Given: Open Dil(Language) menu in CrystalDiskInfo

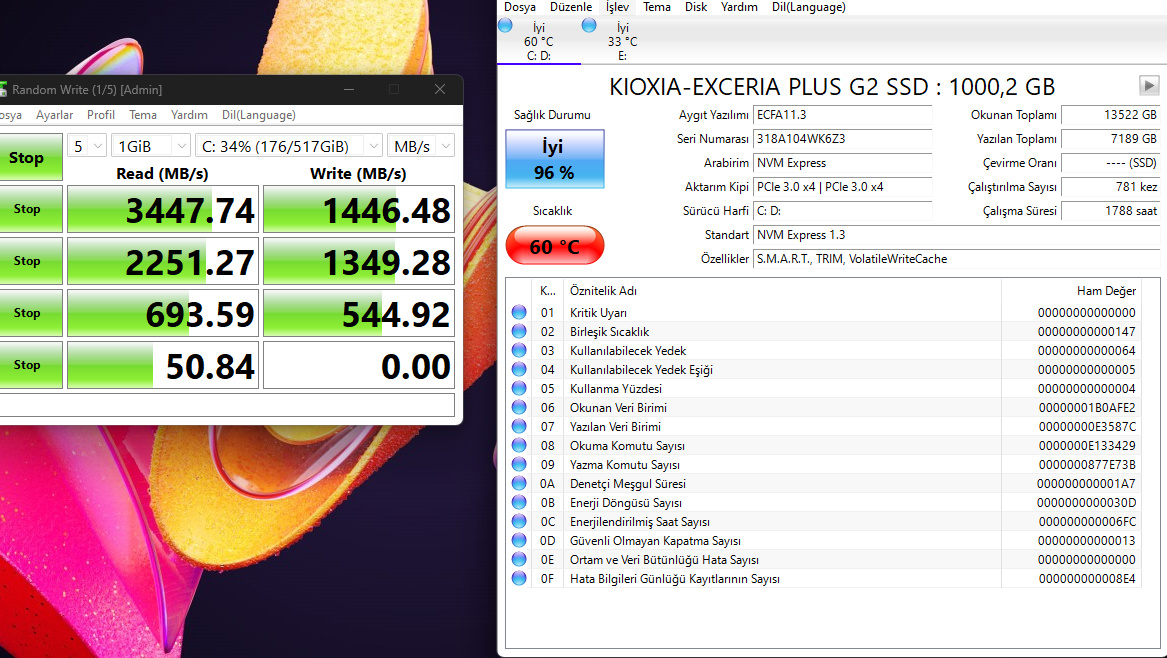Looking at the screenshot, I should point(808,7).
